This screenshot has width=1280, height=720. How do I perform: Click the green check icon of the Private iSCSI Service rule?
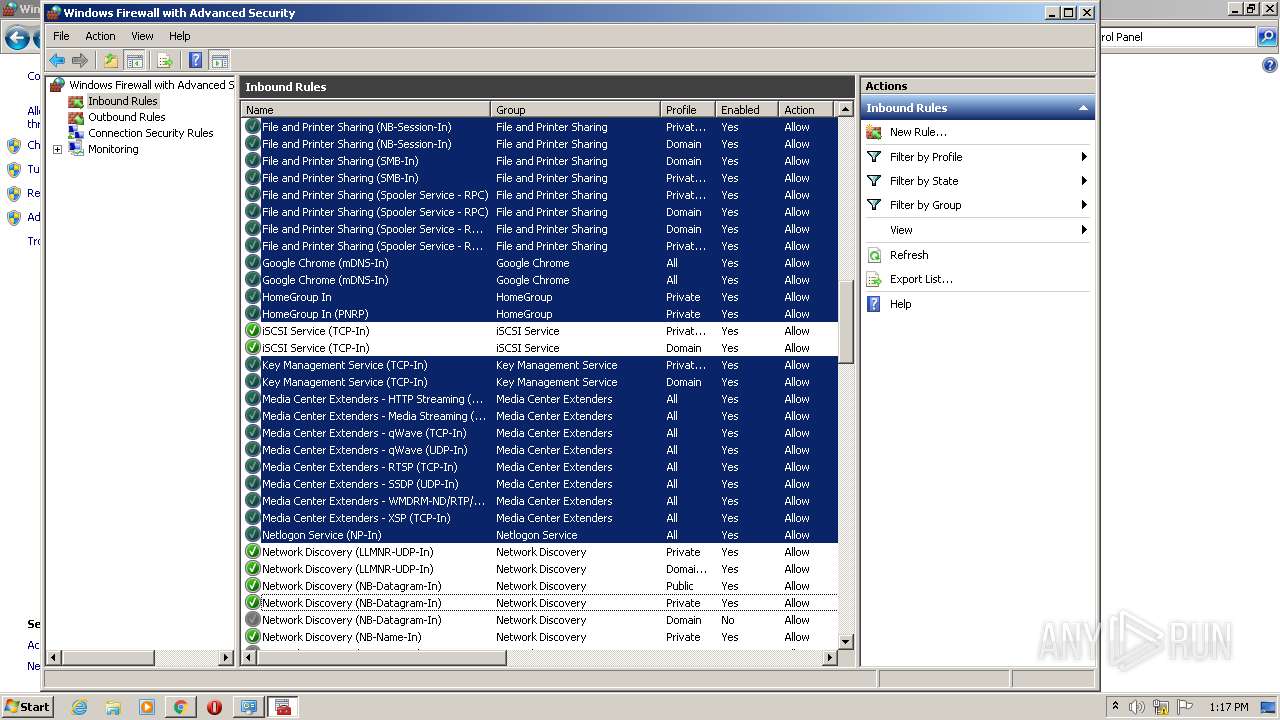[x=252, y=331]
